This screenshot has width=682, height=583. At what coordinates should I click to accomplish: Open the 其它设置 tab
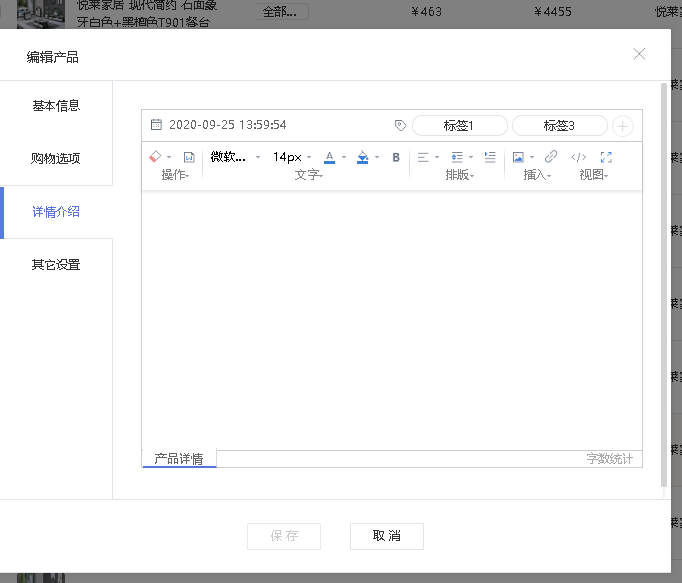coord(56,265)
